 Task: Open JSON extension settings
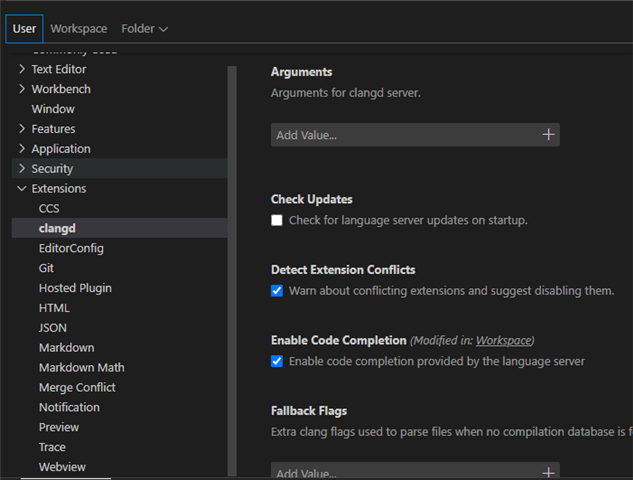point(52,328)
